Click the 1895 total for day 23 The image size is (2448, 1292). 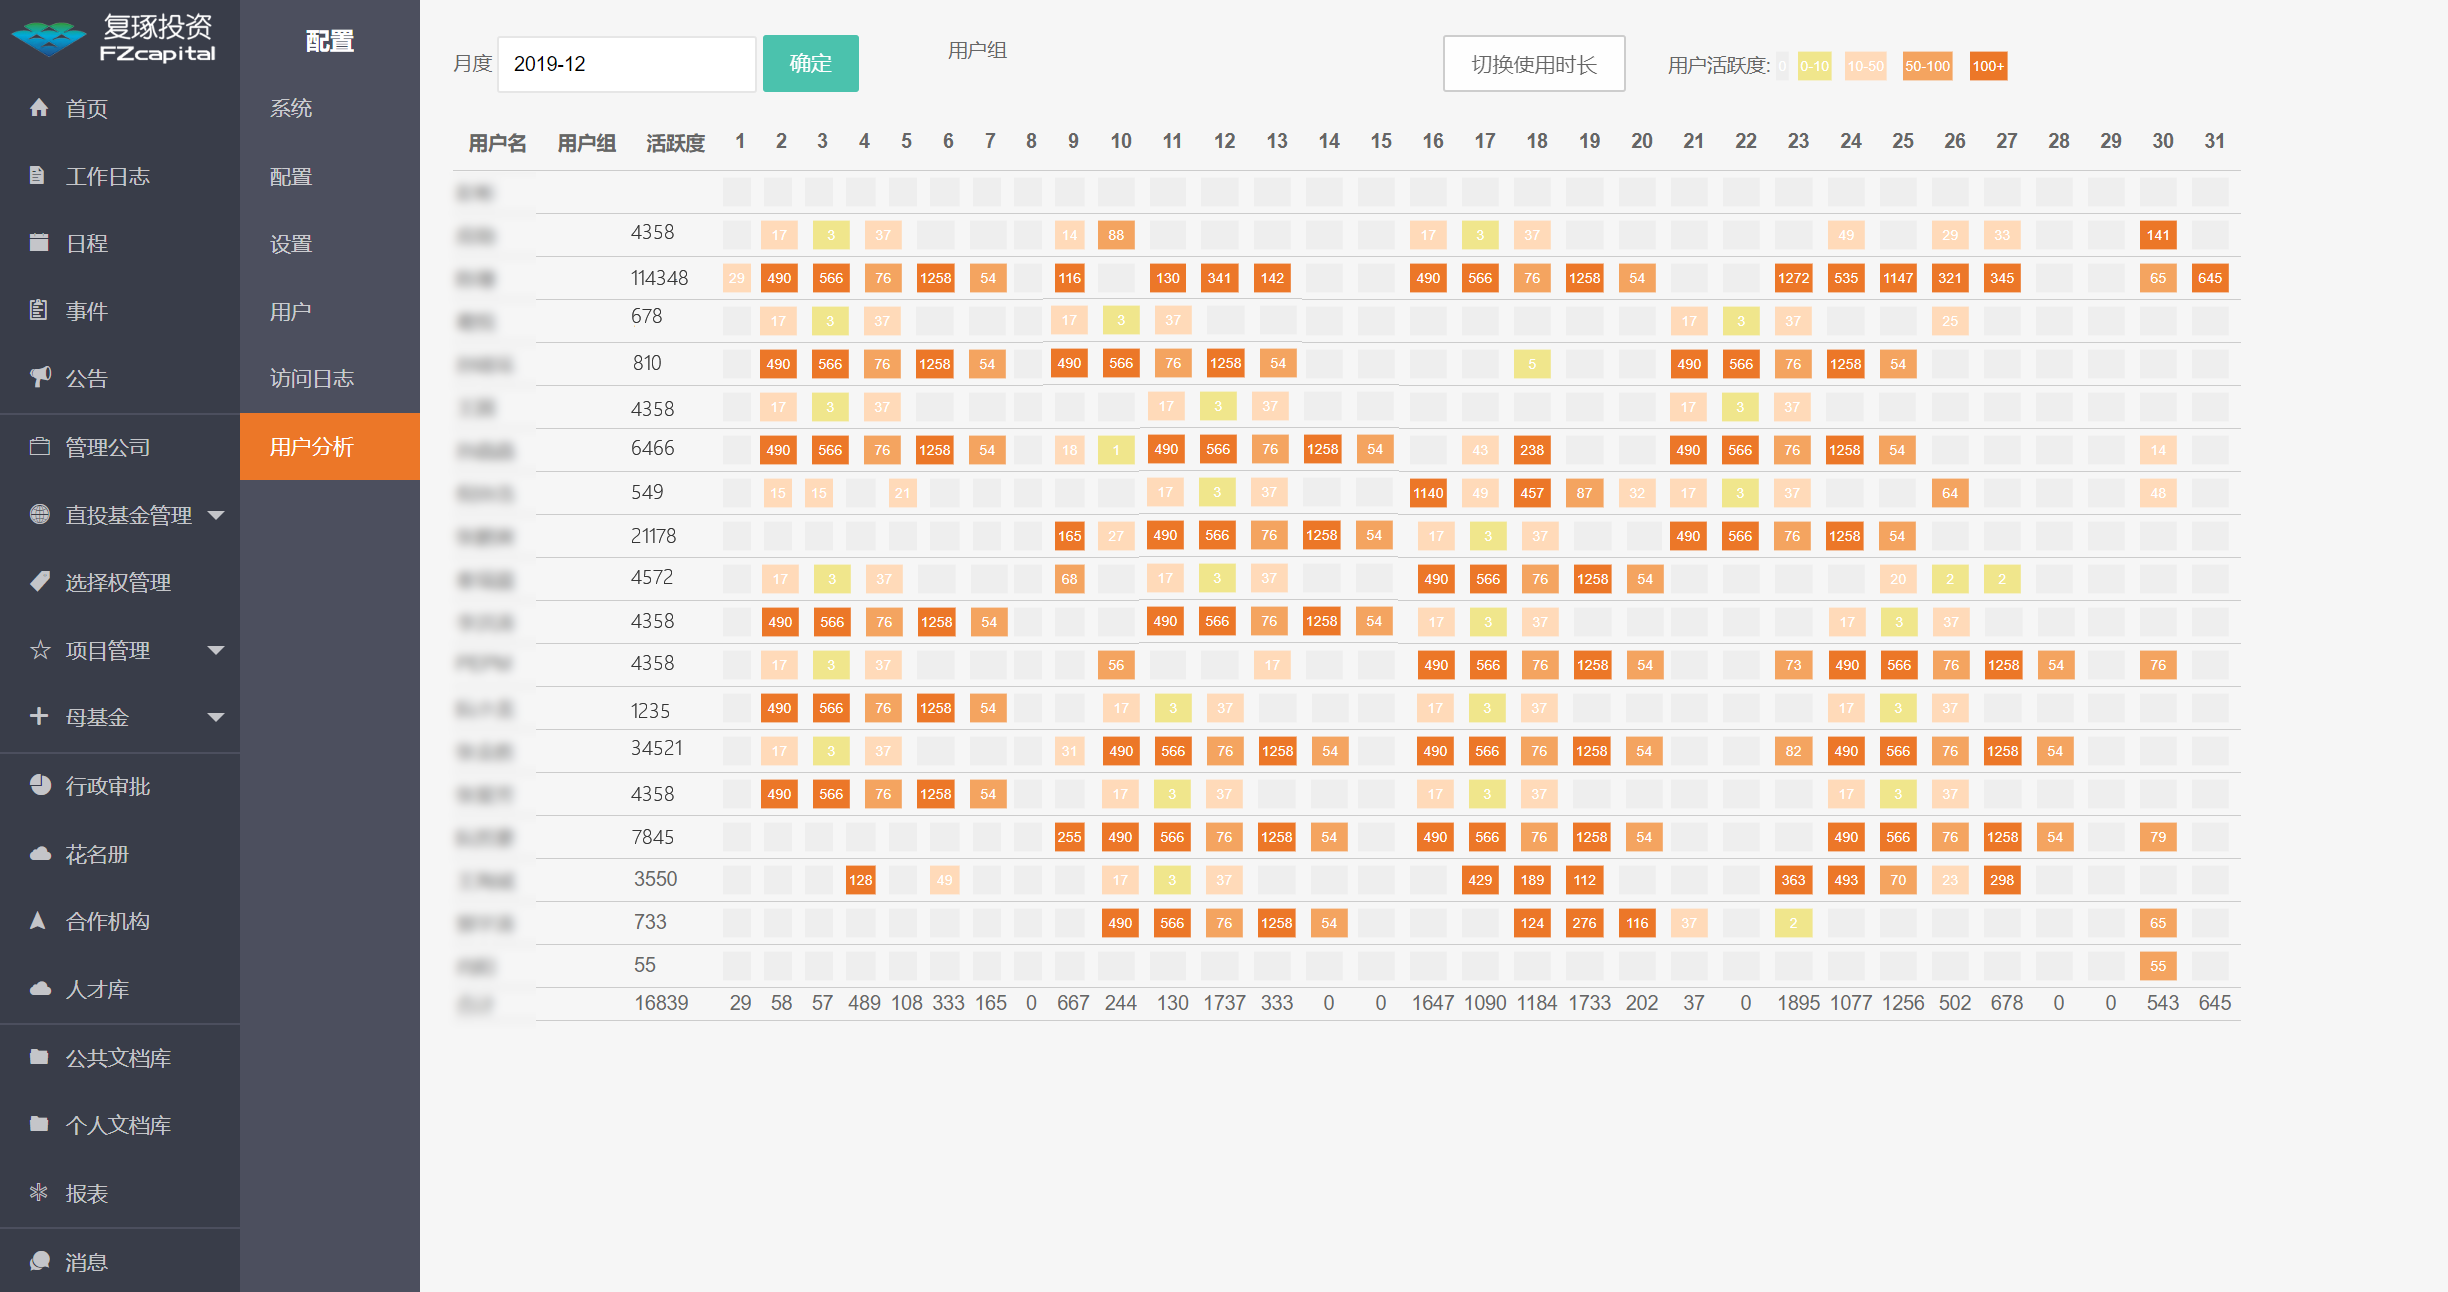1798,1003
